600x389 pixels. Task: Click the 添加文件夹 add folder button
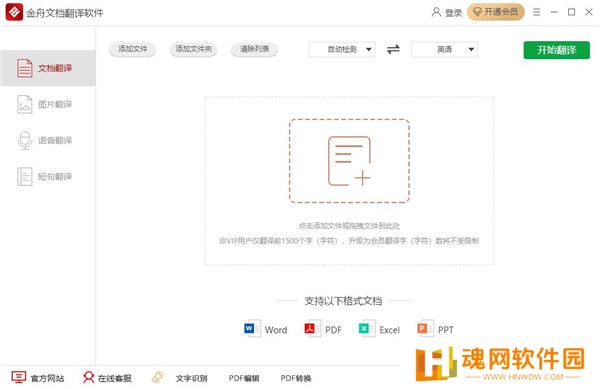pos(193,49)
